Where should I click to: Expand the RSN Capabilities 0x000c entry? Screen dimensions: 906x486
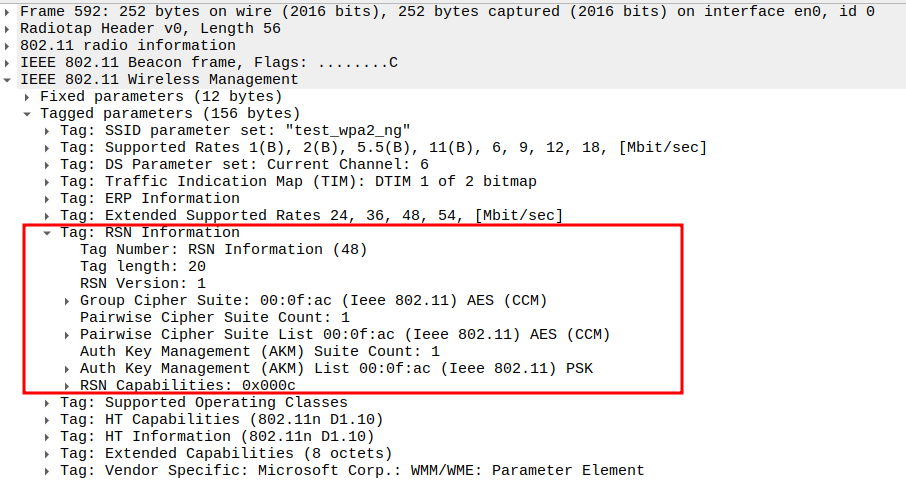[x=68, y=385]
